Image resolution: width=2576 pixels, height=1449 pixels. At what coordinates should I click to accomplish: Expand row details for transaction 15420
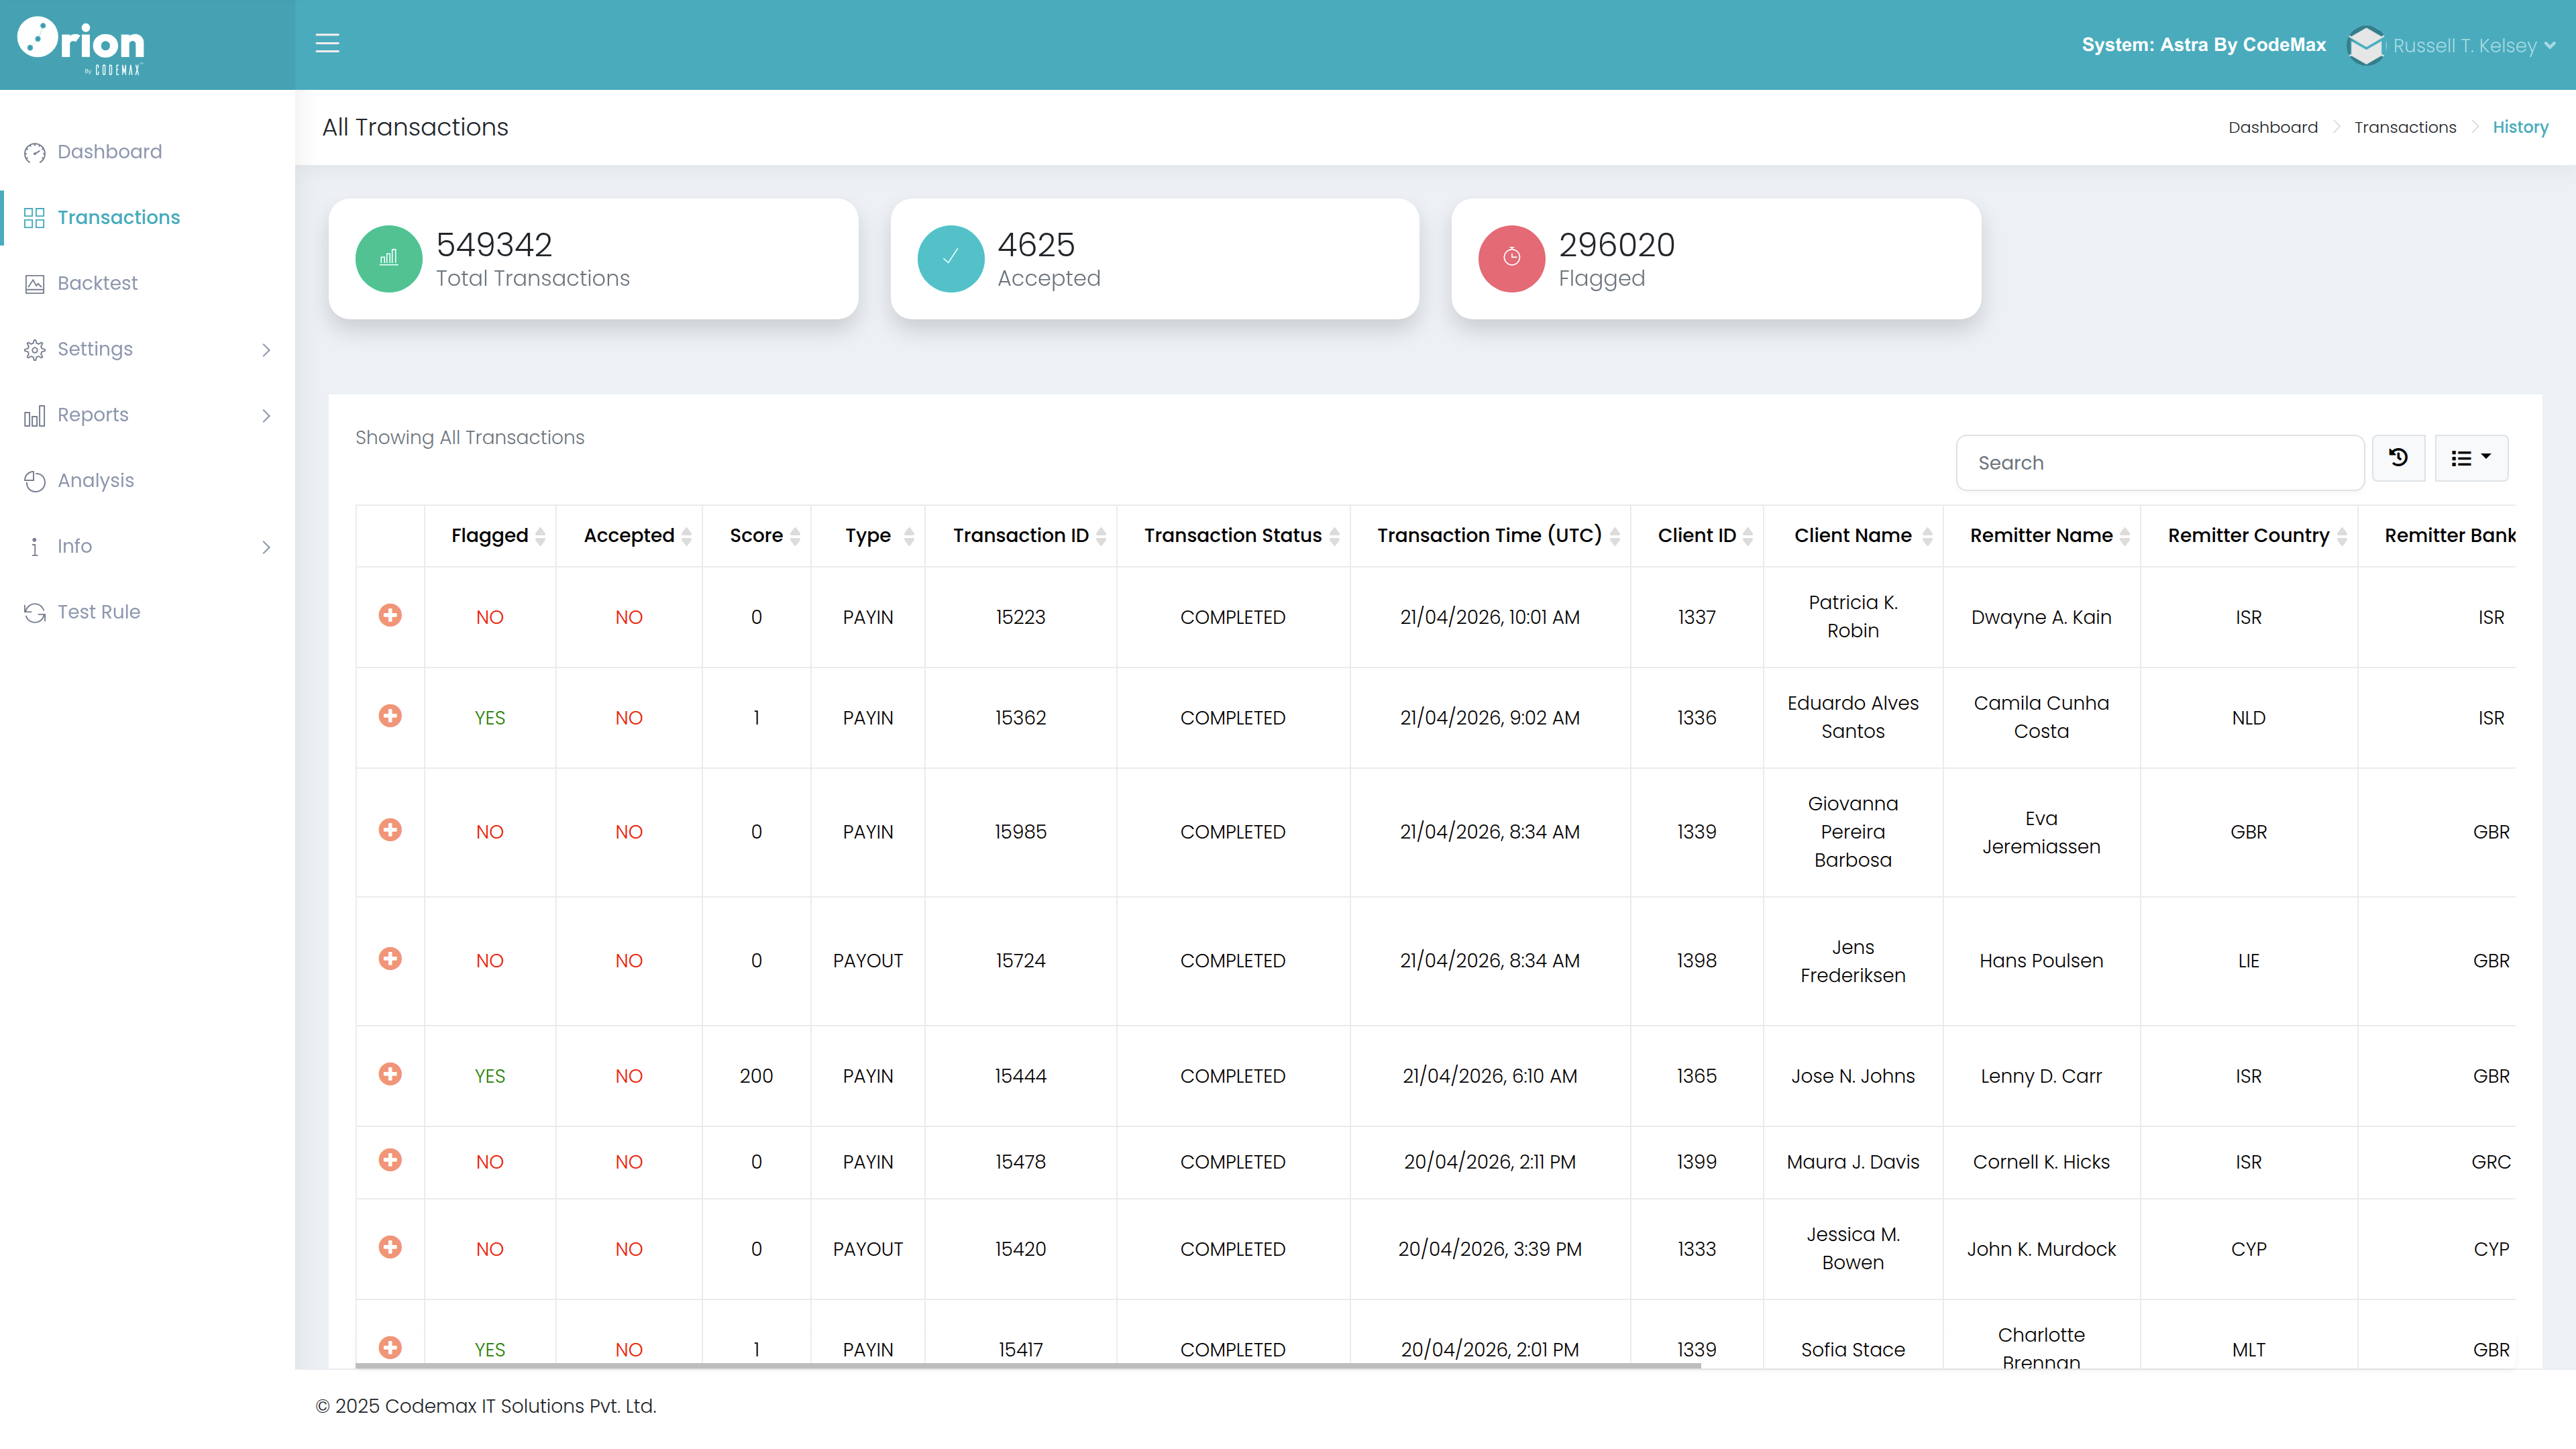(x=390, y=1247)
